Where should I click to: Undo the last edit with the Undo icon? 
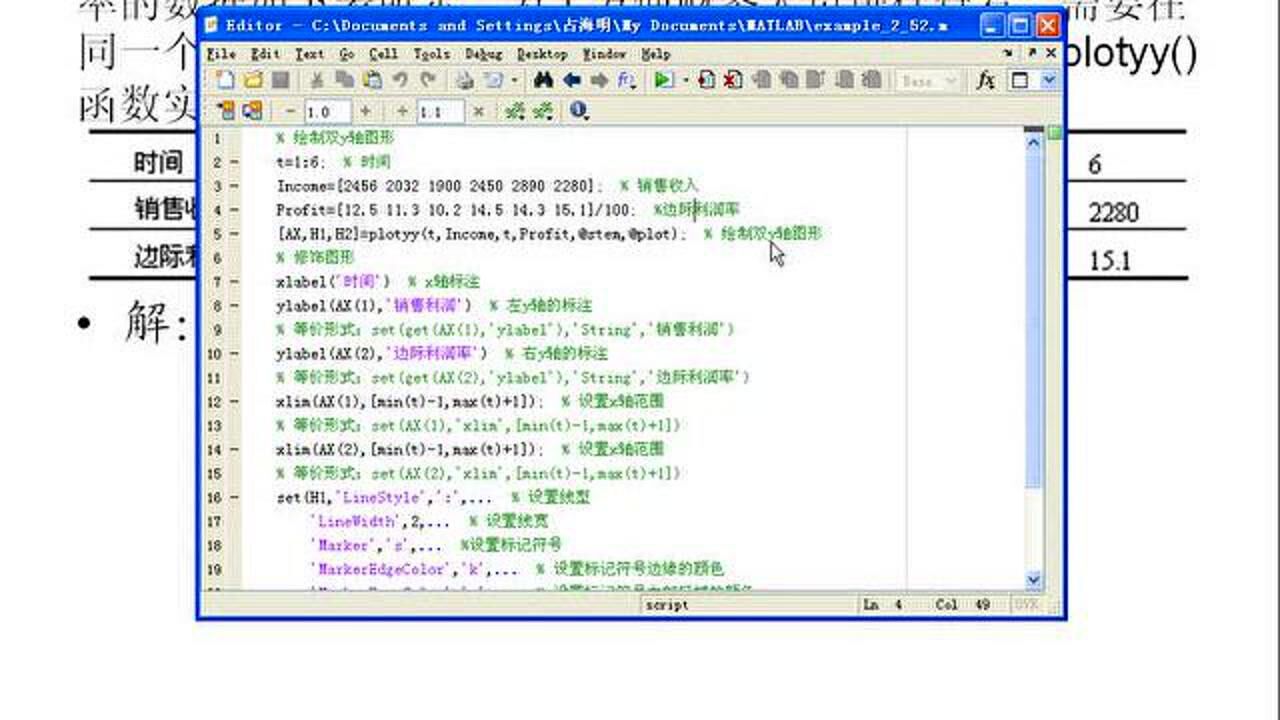(400, 80)
